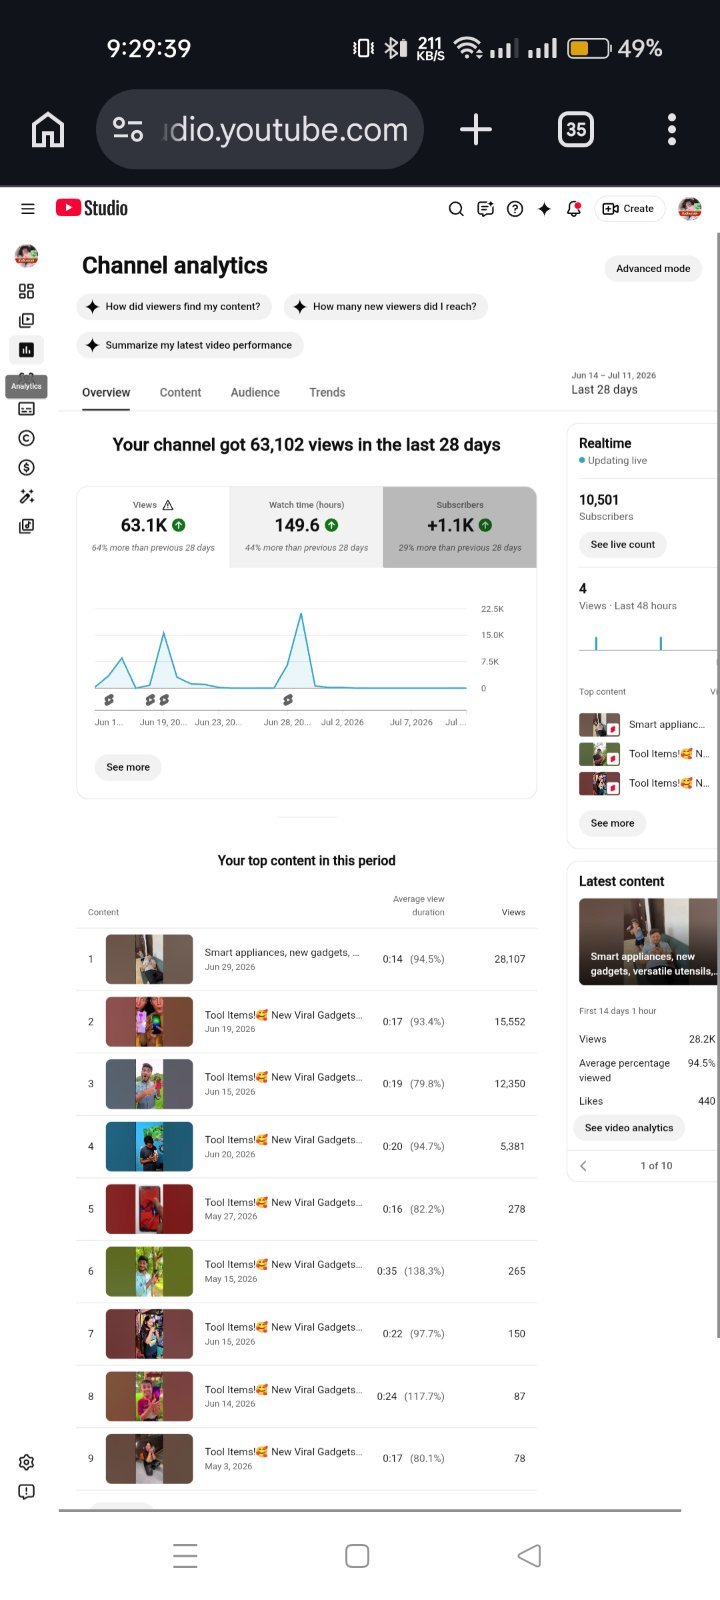The width and height of the screenshot is (720, 1600).
Task: Click the warning icon next to Views
Action: 168,505
